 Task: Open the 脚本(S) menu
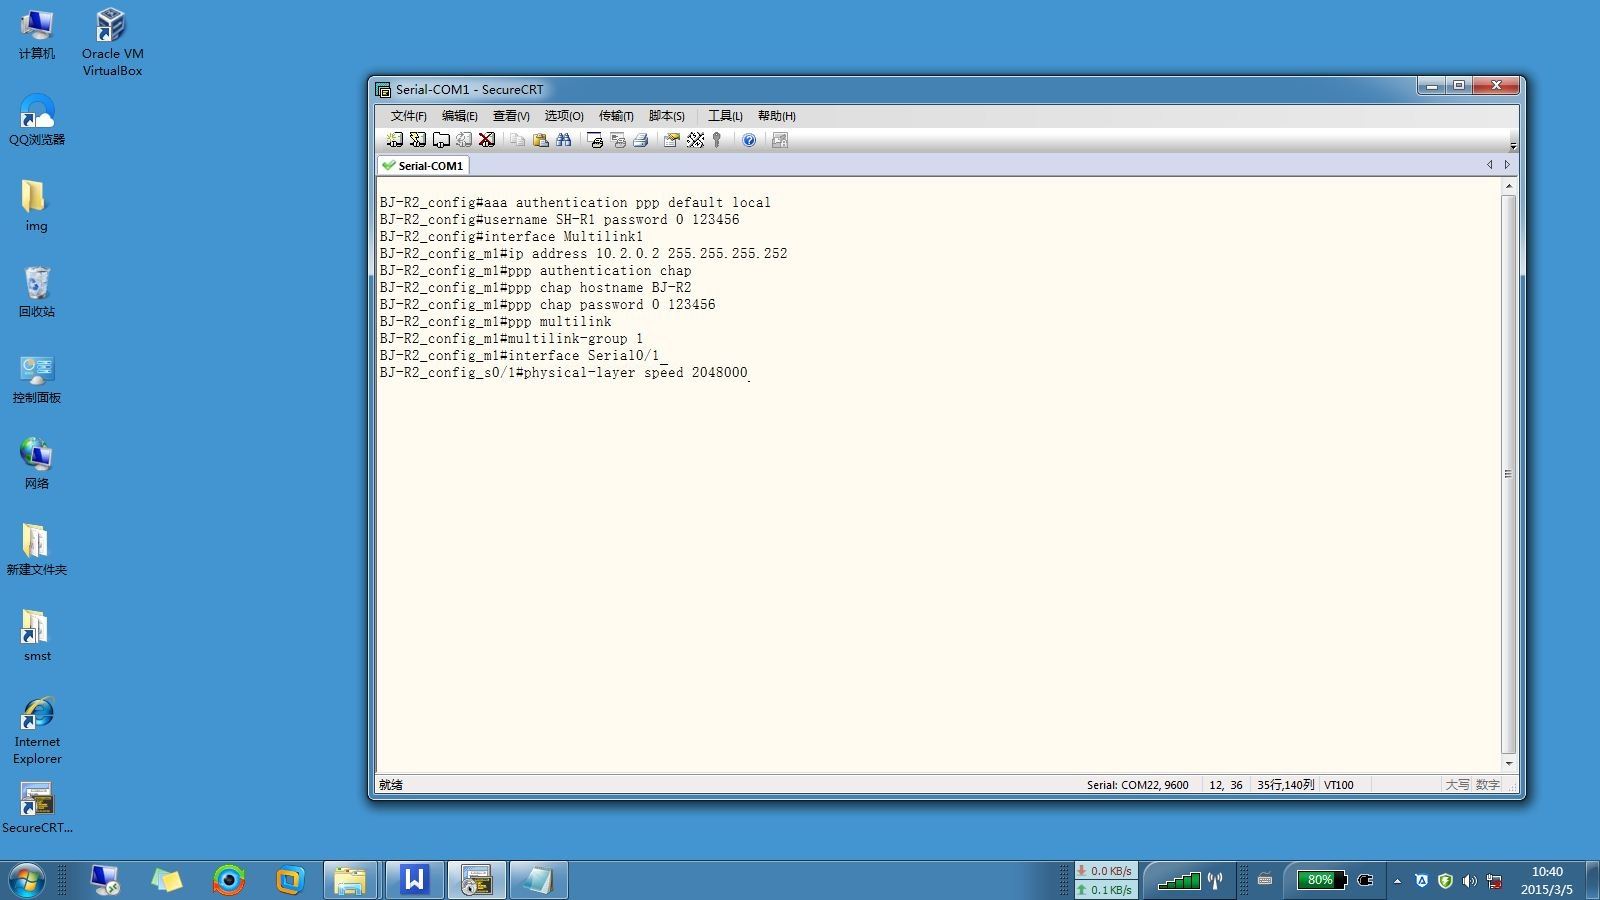(x=667, y=116)
